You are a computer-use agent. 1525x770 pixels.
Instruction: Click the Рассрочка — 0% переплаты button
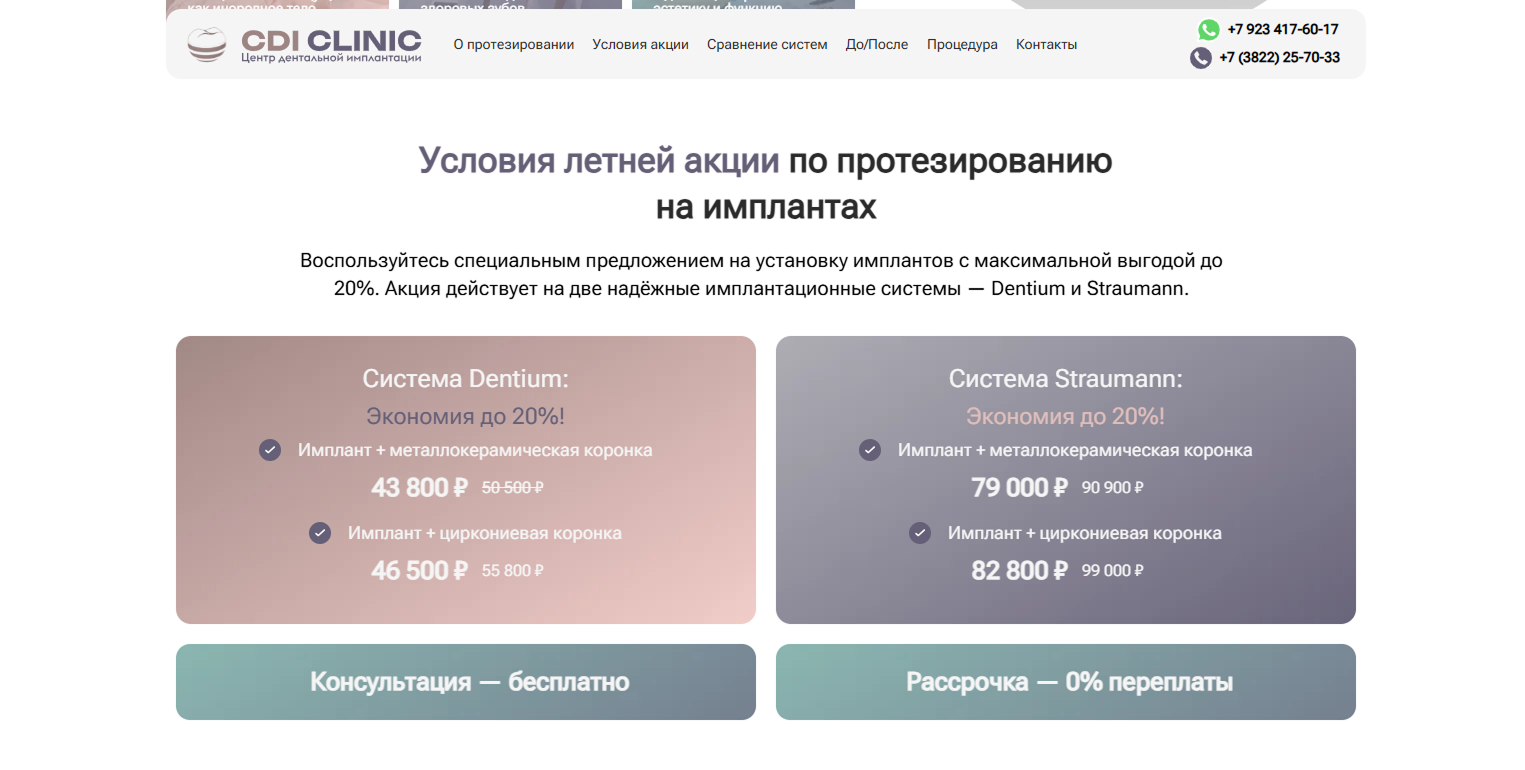point(1065,682)
